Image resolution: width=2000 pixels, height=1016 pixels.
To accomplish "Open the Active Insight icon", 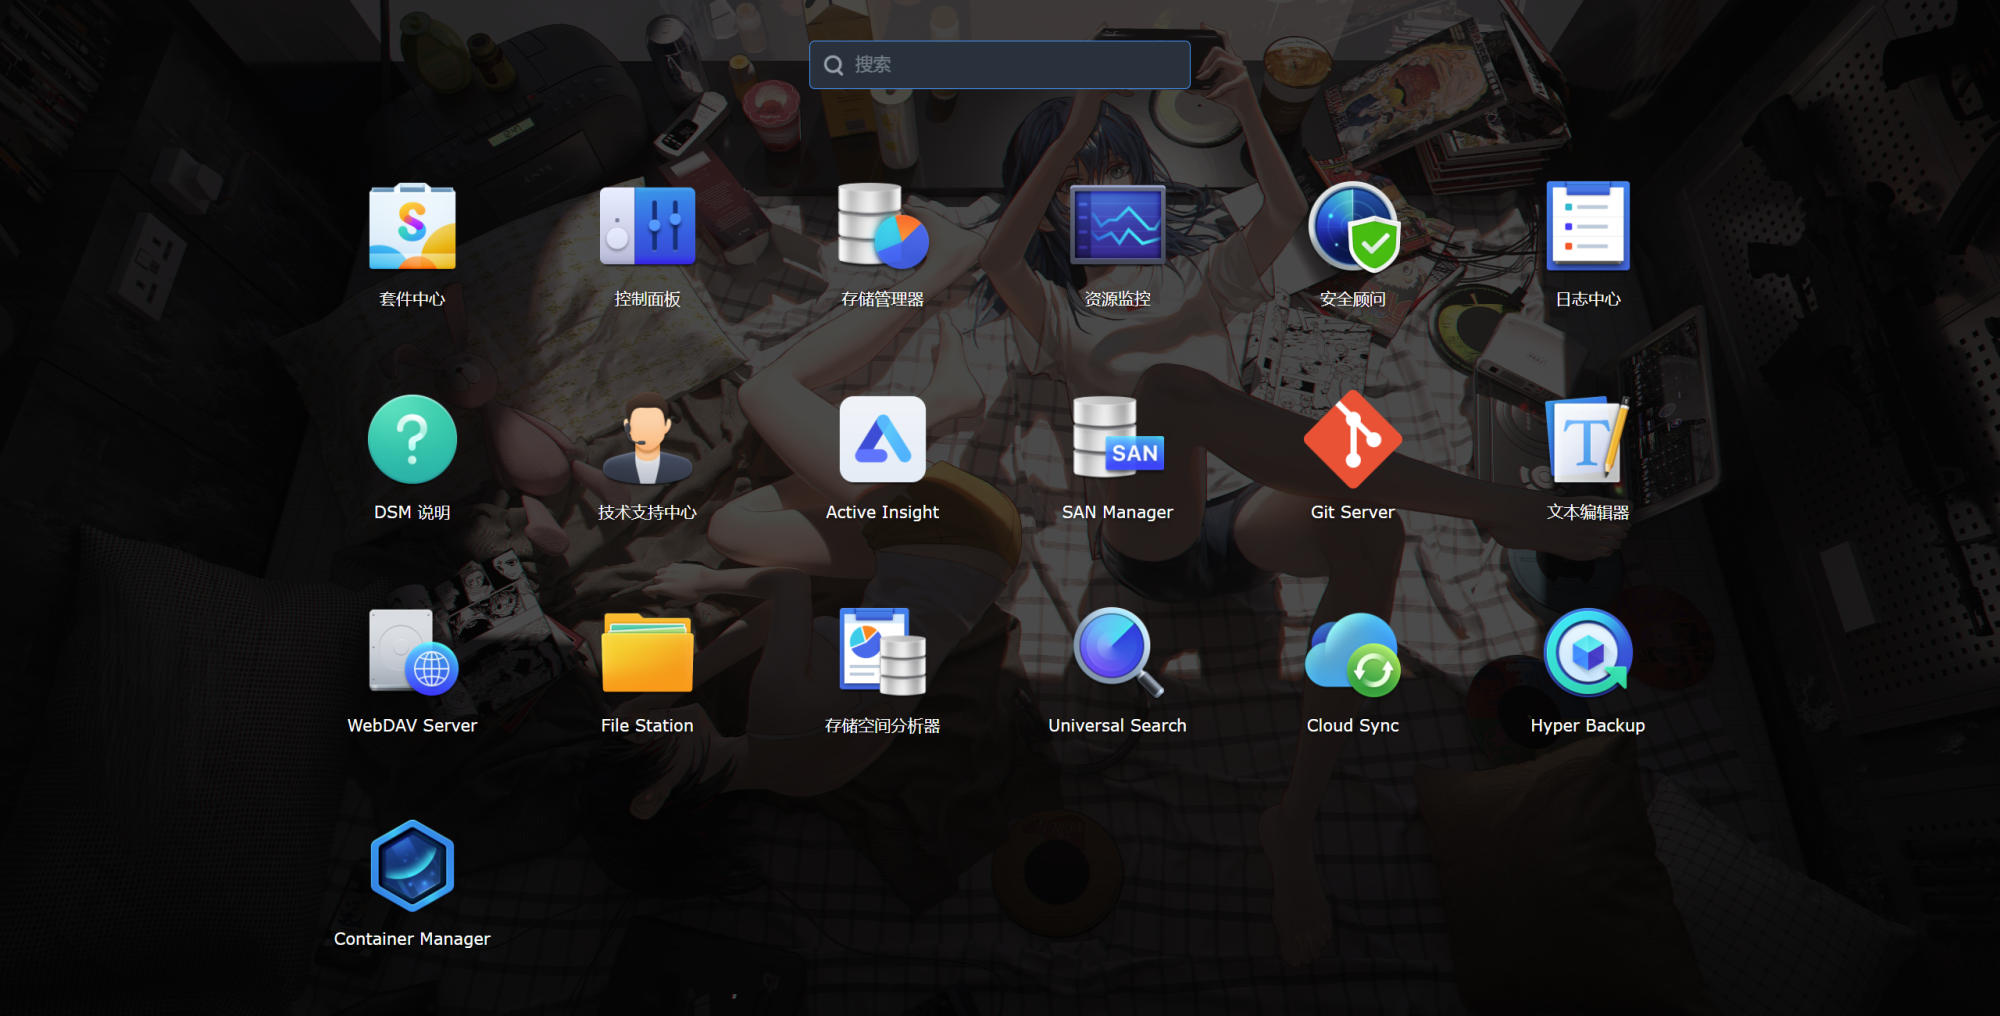I will click(x=883, y=440).
